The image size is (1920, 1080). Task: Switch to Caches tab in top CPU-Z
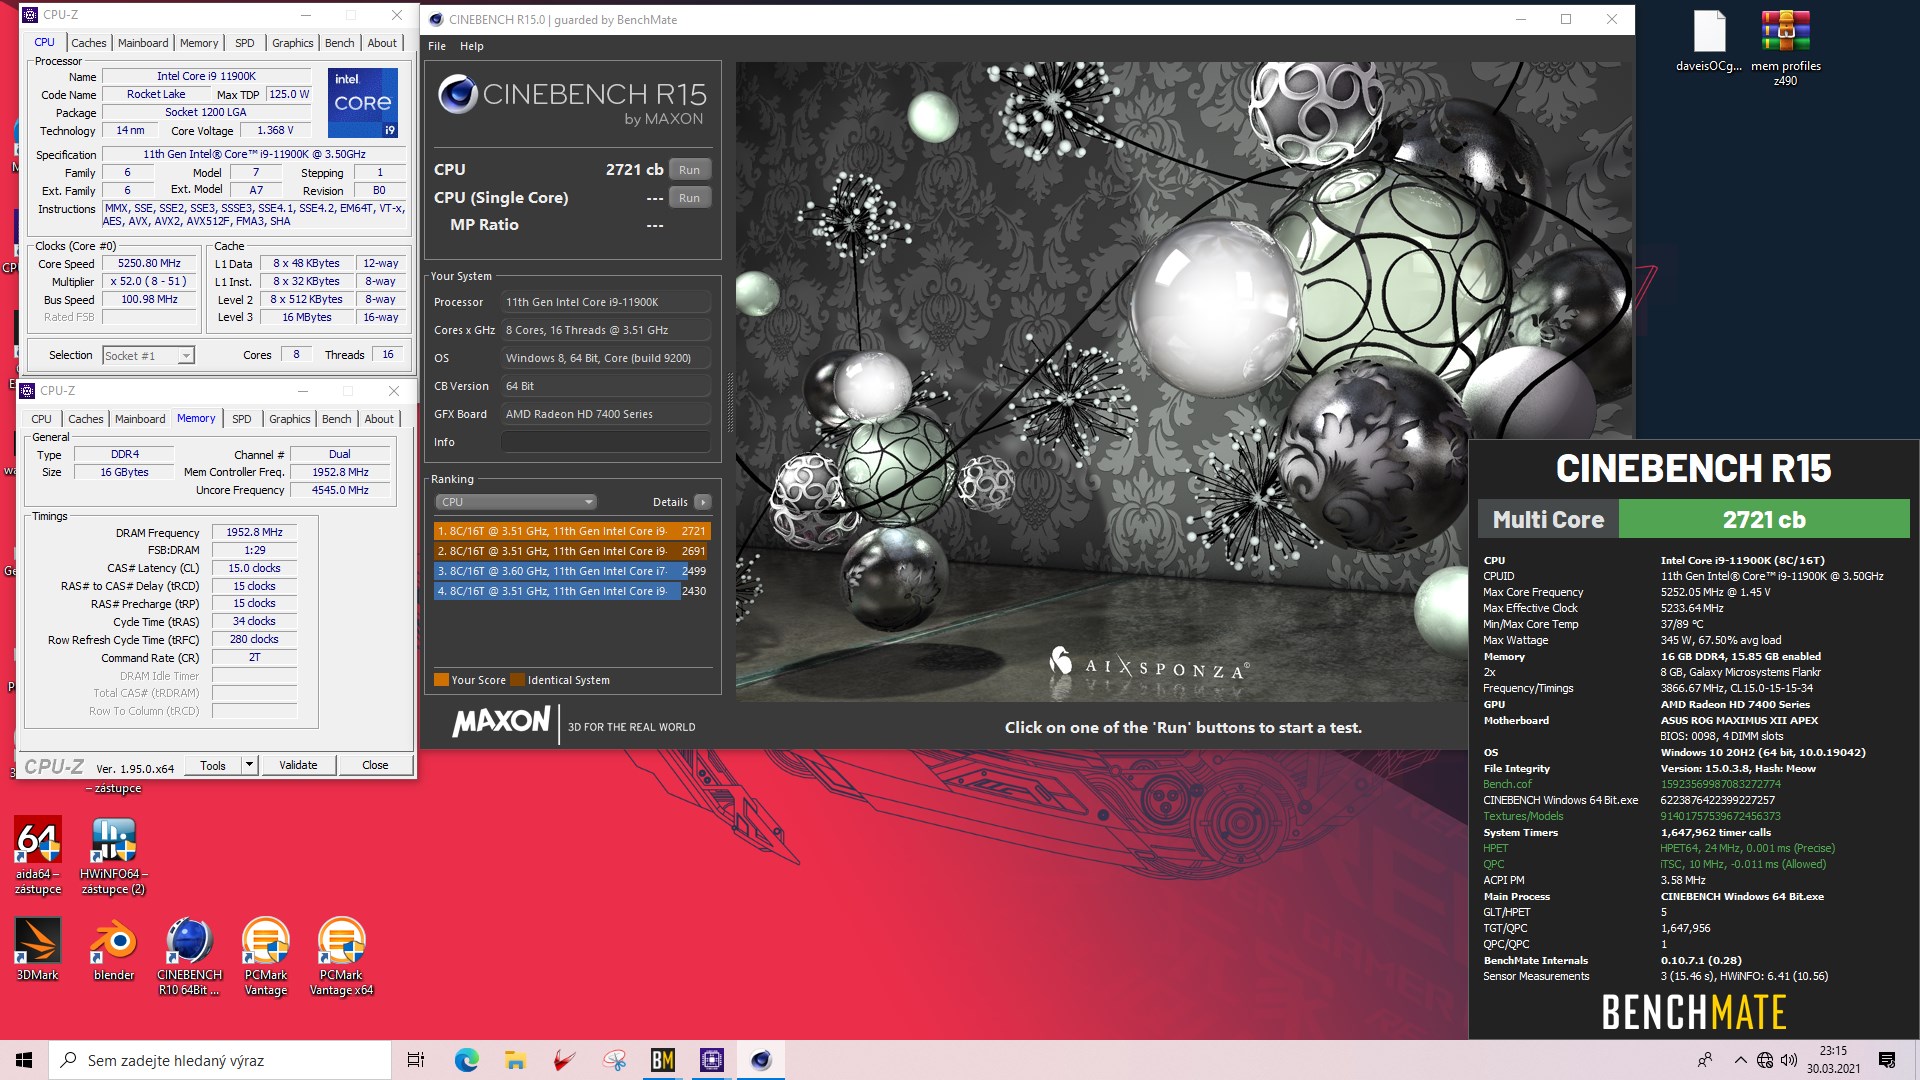point(88,43)
